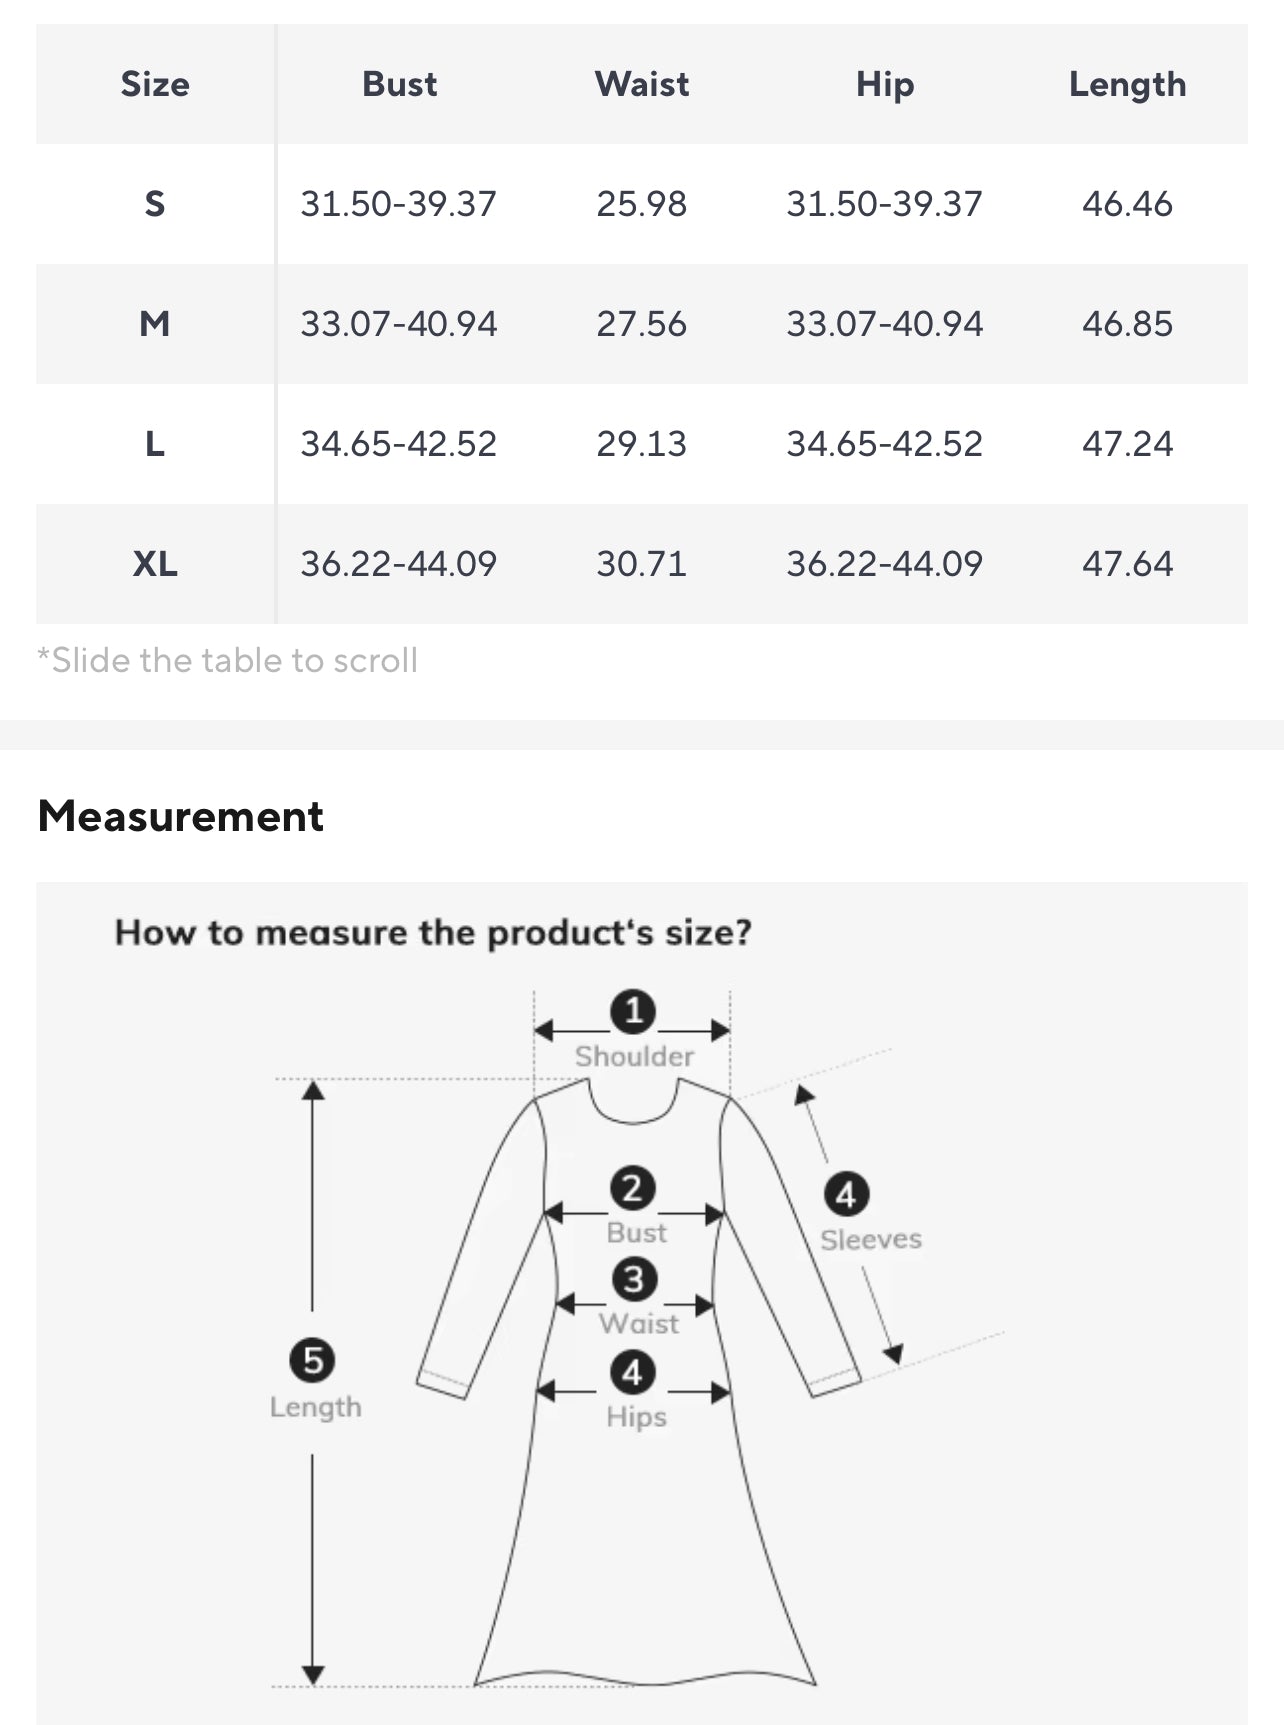Image resolution: width=1284 pixels, height=1725 pixels.
Task: Choose the S size row label
Action: (x=155, y=204)
